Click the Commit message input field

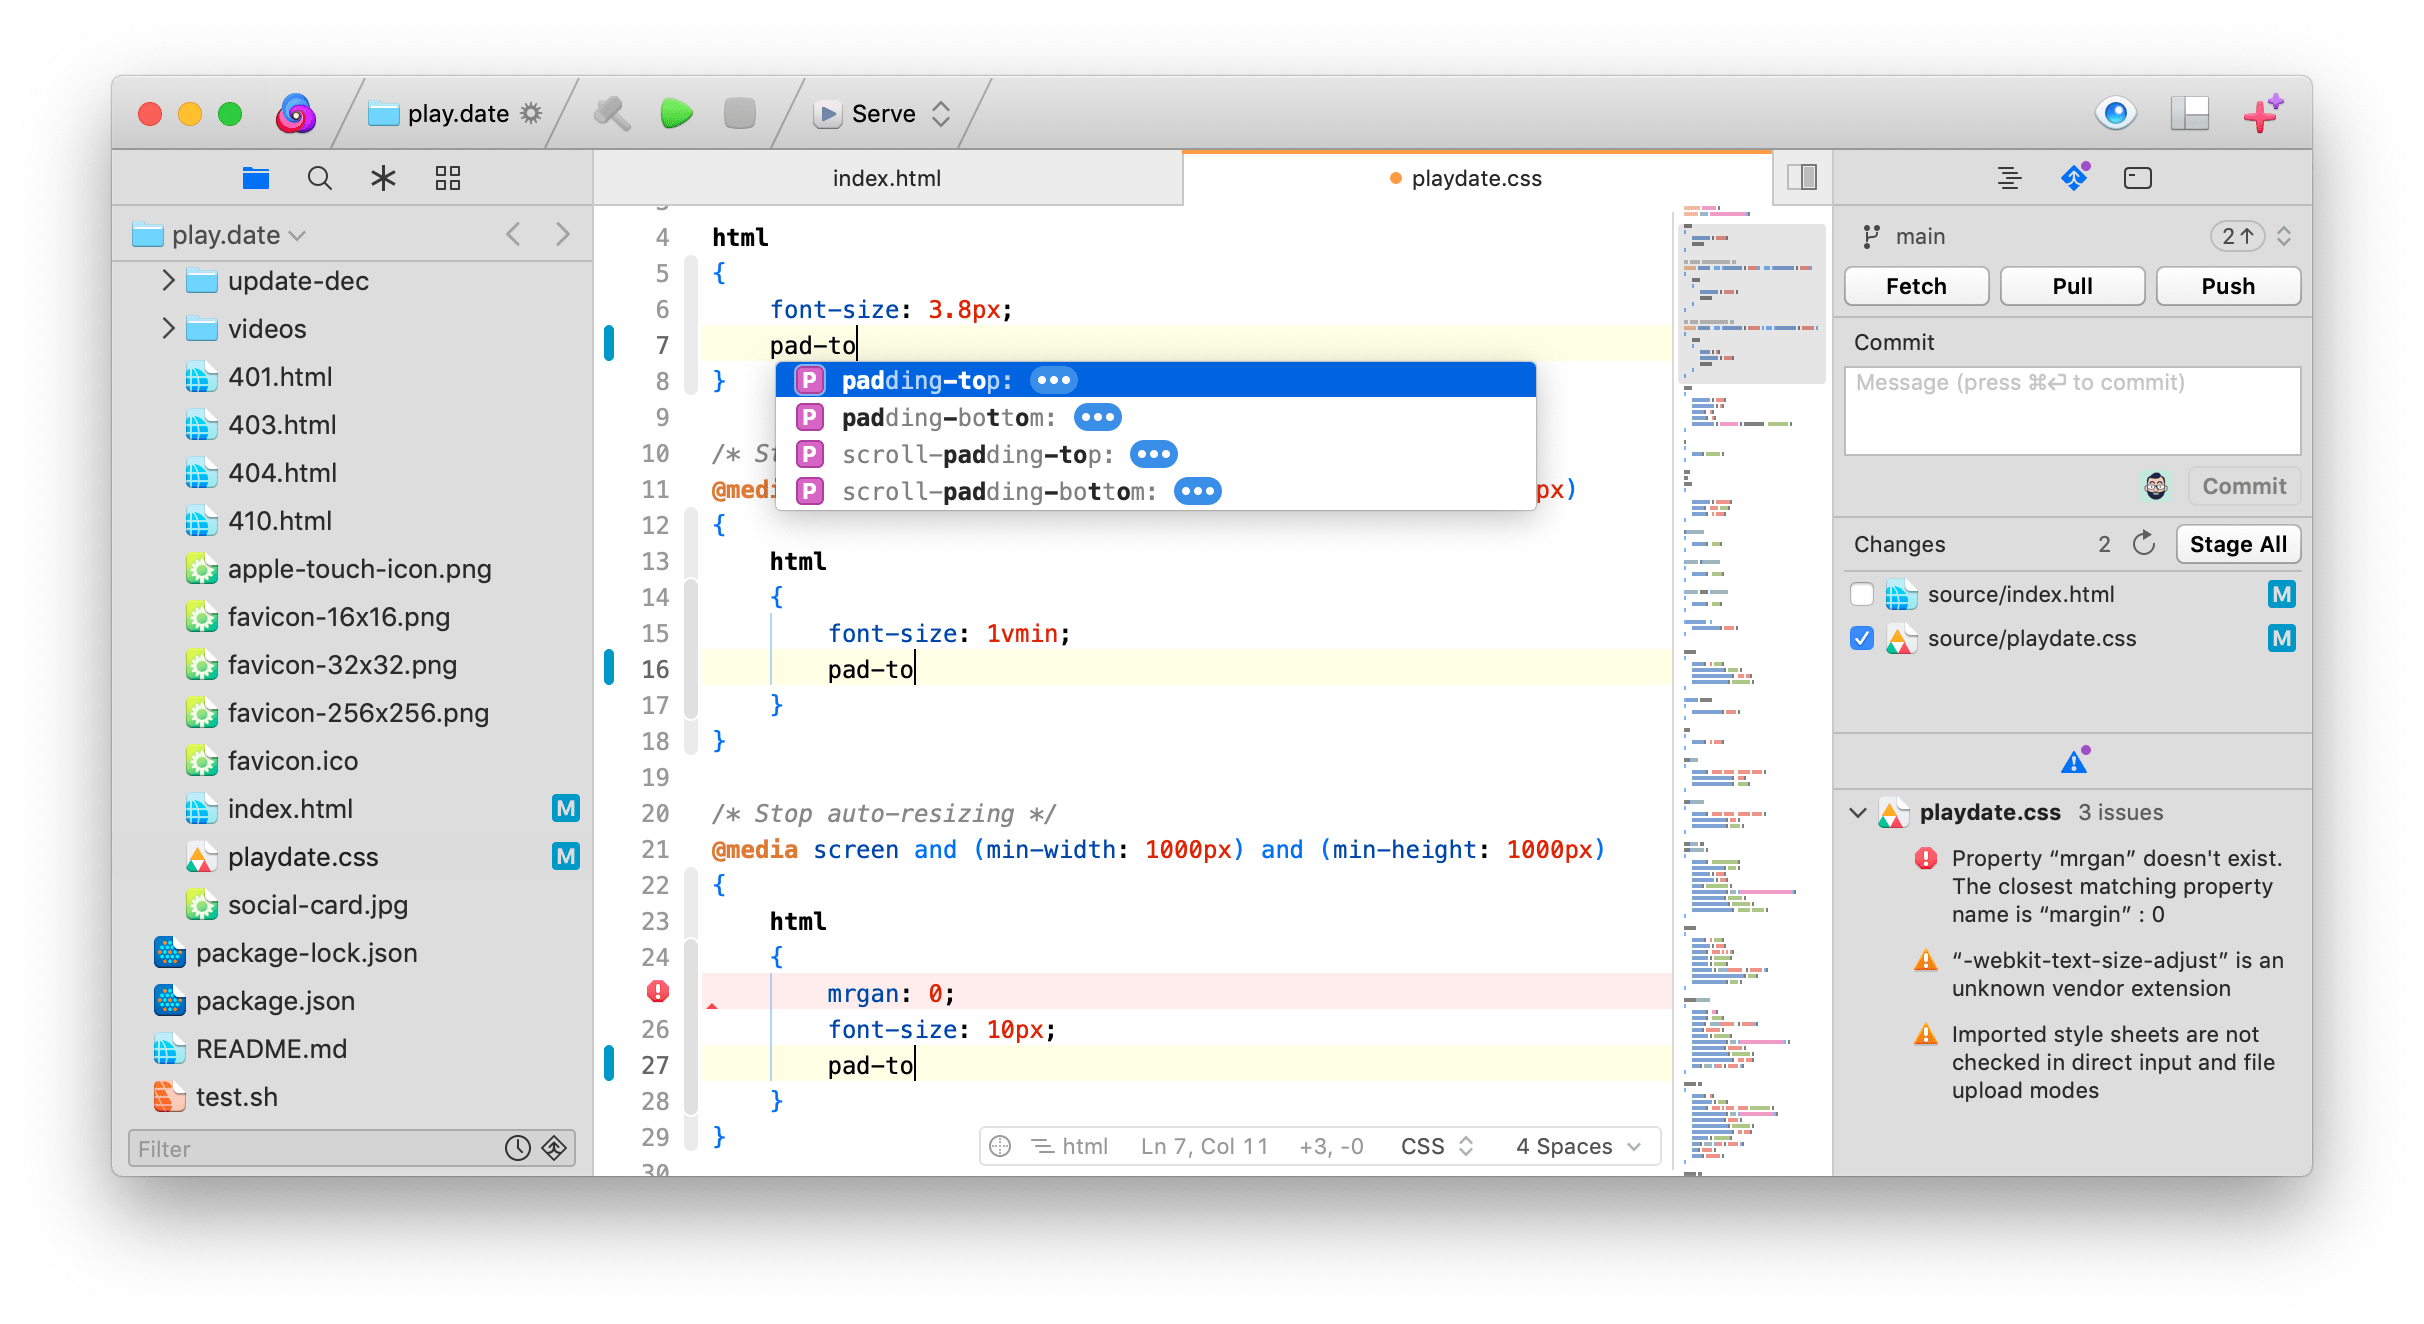2074,417
